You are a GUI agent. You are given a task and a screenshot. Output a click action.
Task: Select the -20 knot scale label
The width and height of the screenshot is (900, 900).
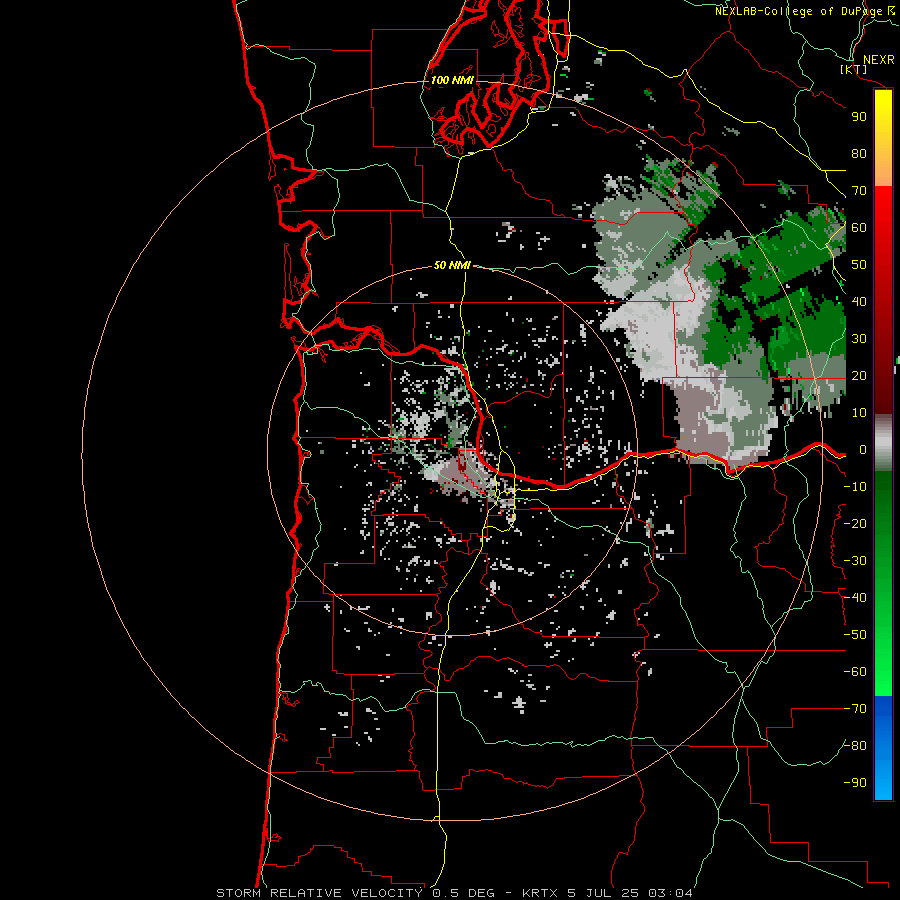[x=855, y=523]
